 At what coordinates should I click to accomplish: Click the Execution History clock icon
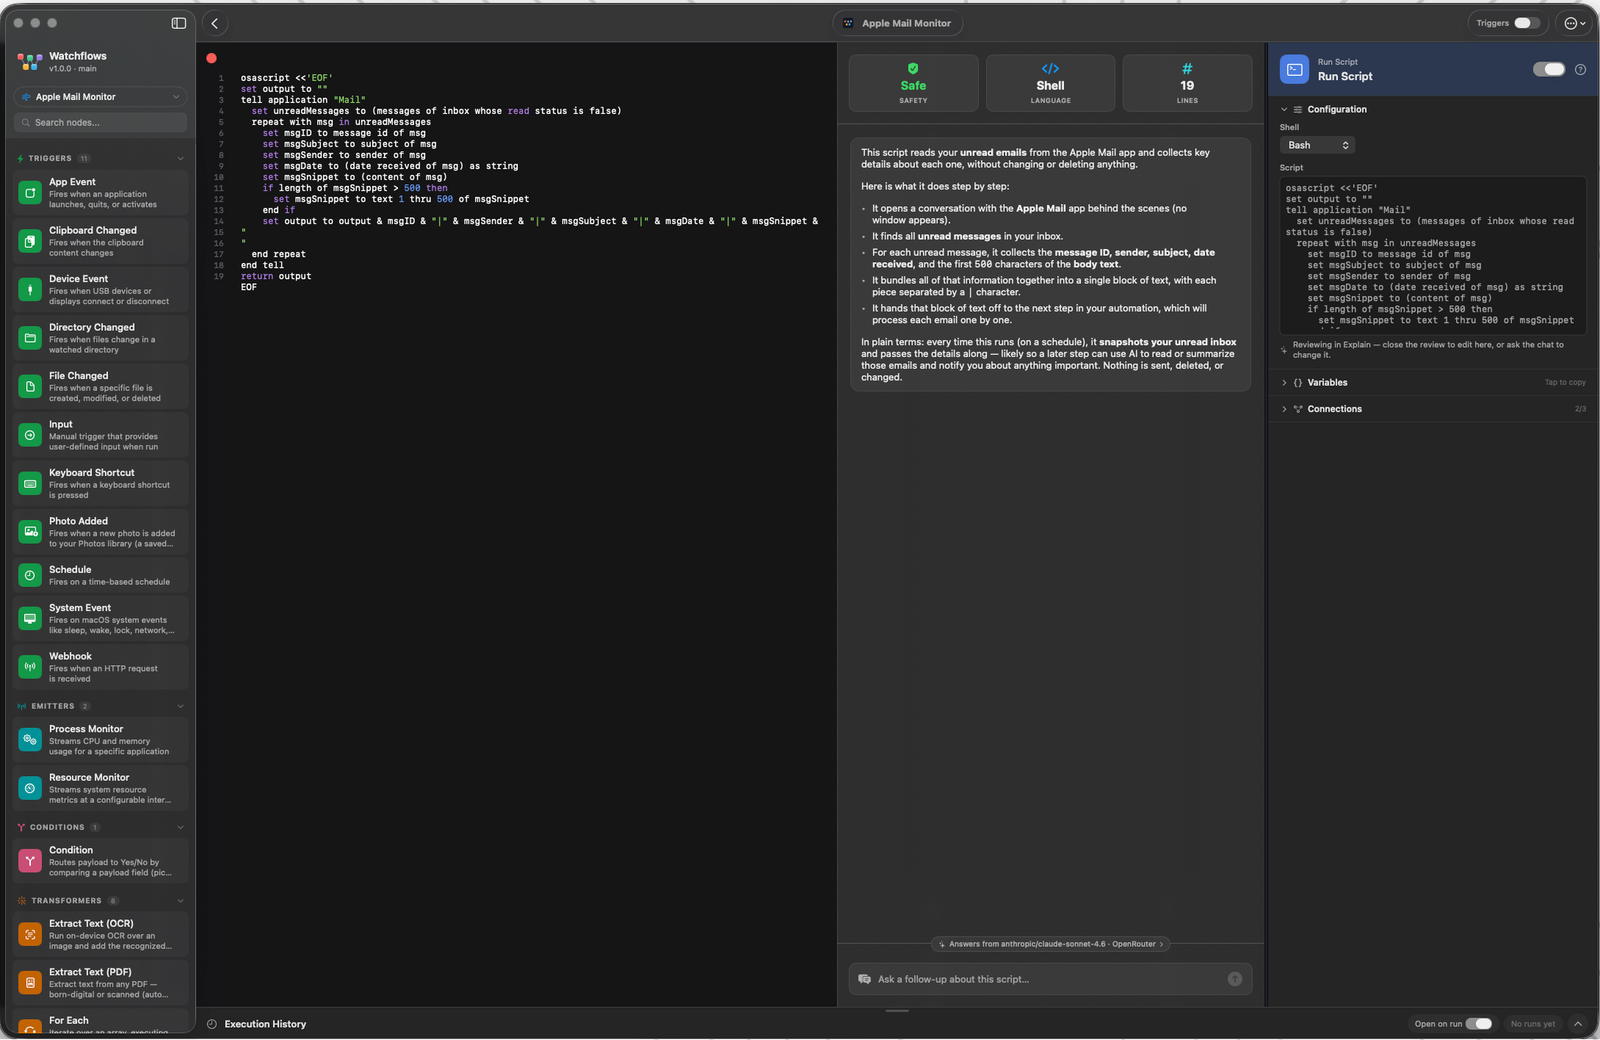click(212, 1024)
